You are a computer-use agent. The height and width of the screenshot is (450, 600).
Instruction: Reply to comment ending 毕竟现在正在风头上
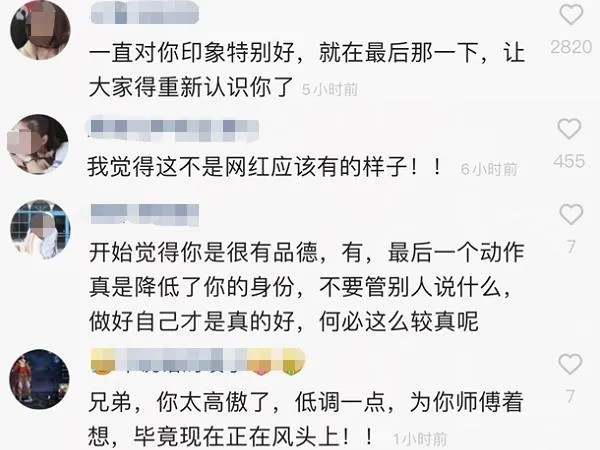click(306, 419)
